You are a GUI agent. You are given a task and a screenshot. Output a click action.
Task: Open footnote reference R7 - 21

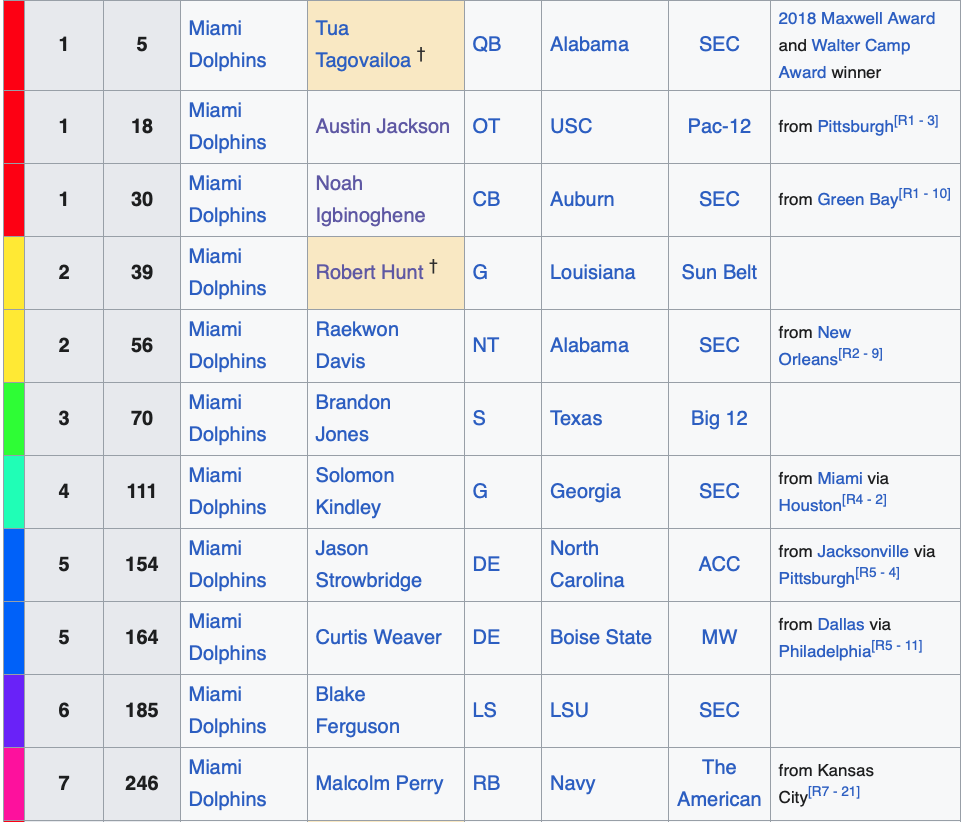point(834,791)
